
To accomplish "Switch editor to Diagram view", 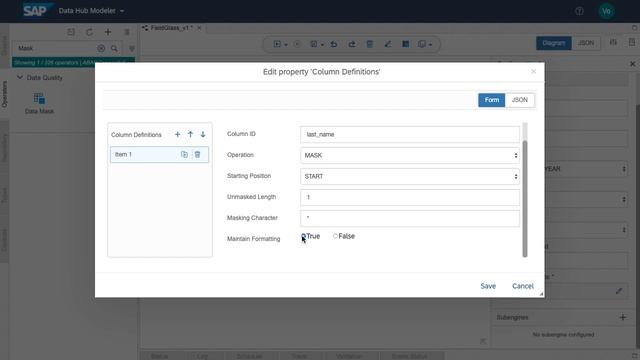I will 553,43.
